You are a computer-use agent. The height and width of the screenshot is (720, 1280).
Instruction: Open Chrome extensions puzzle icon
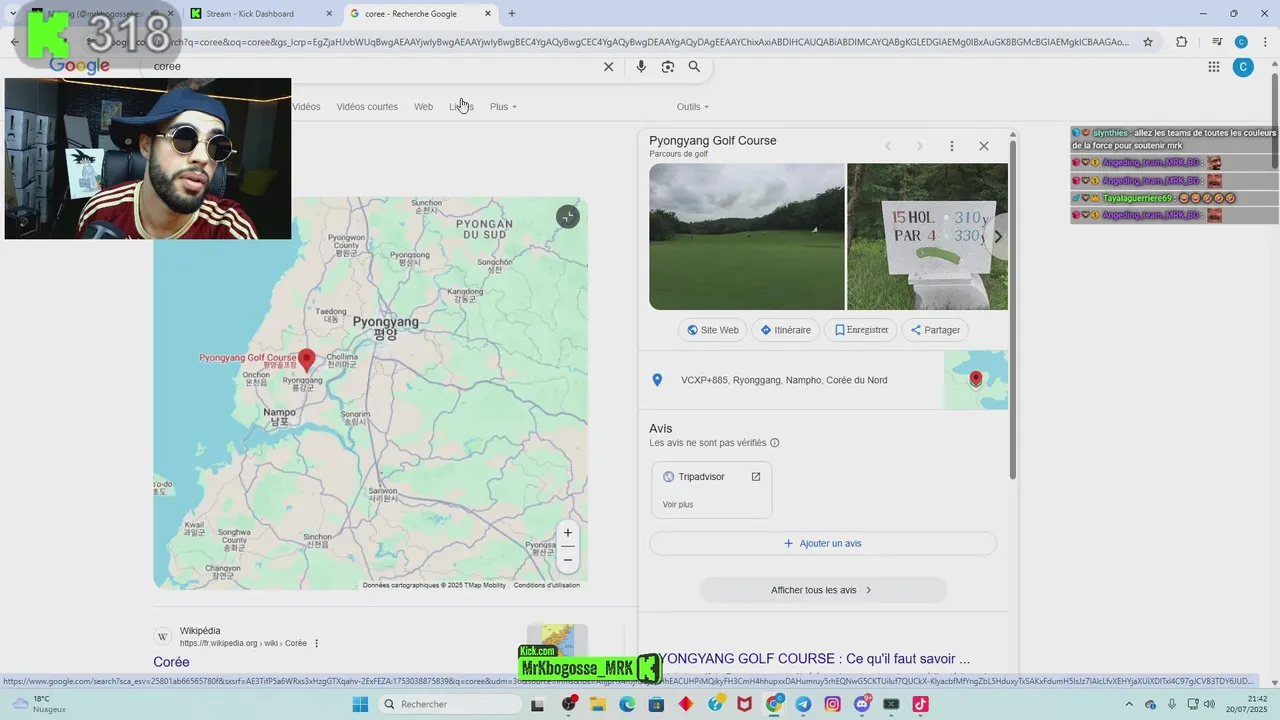[x=1181, y=42]
